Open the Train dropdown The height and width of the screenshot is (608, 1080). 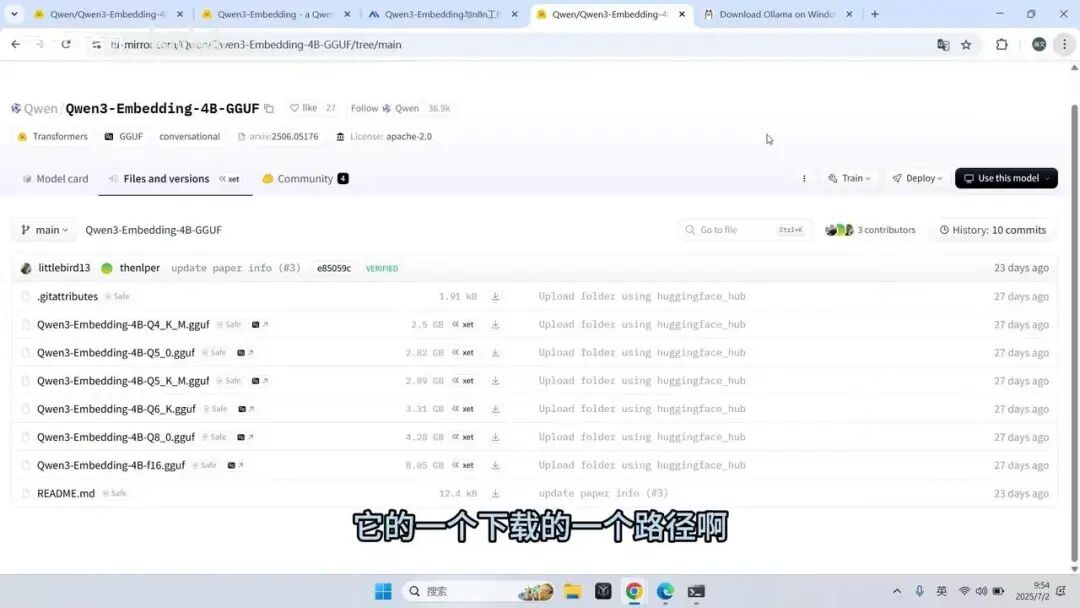coord(849,178)
